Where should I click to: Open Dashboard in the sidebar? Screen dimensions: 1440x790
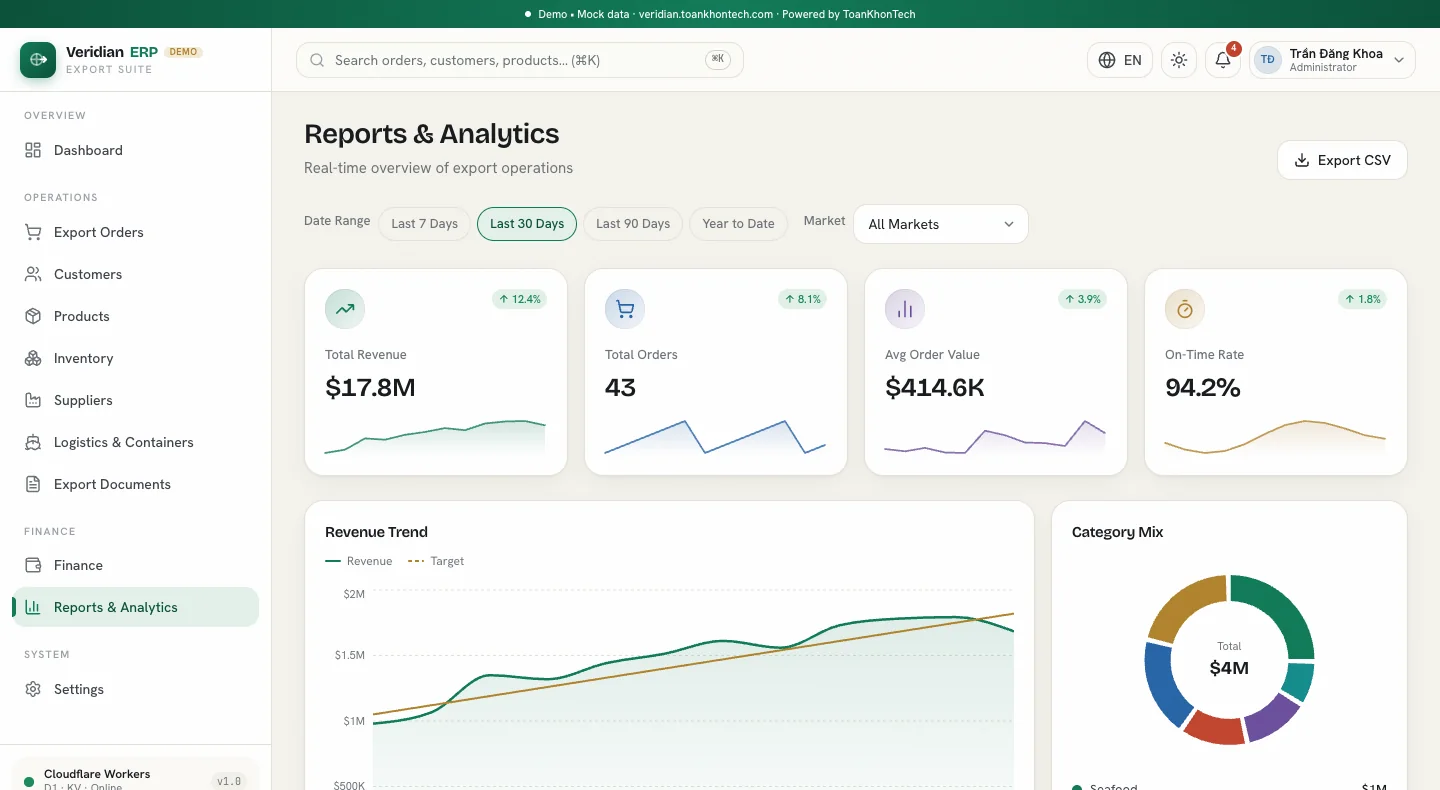point(135,150)
